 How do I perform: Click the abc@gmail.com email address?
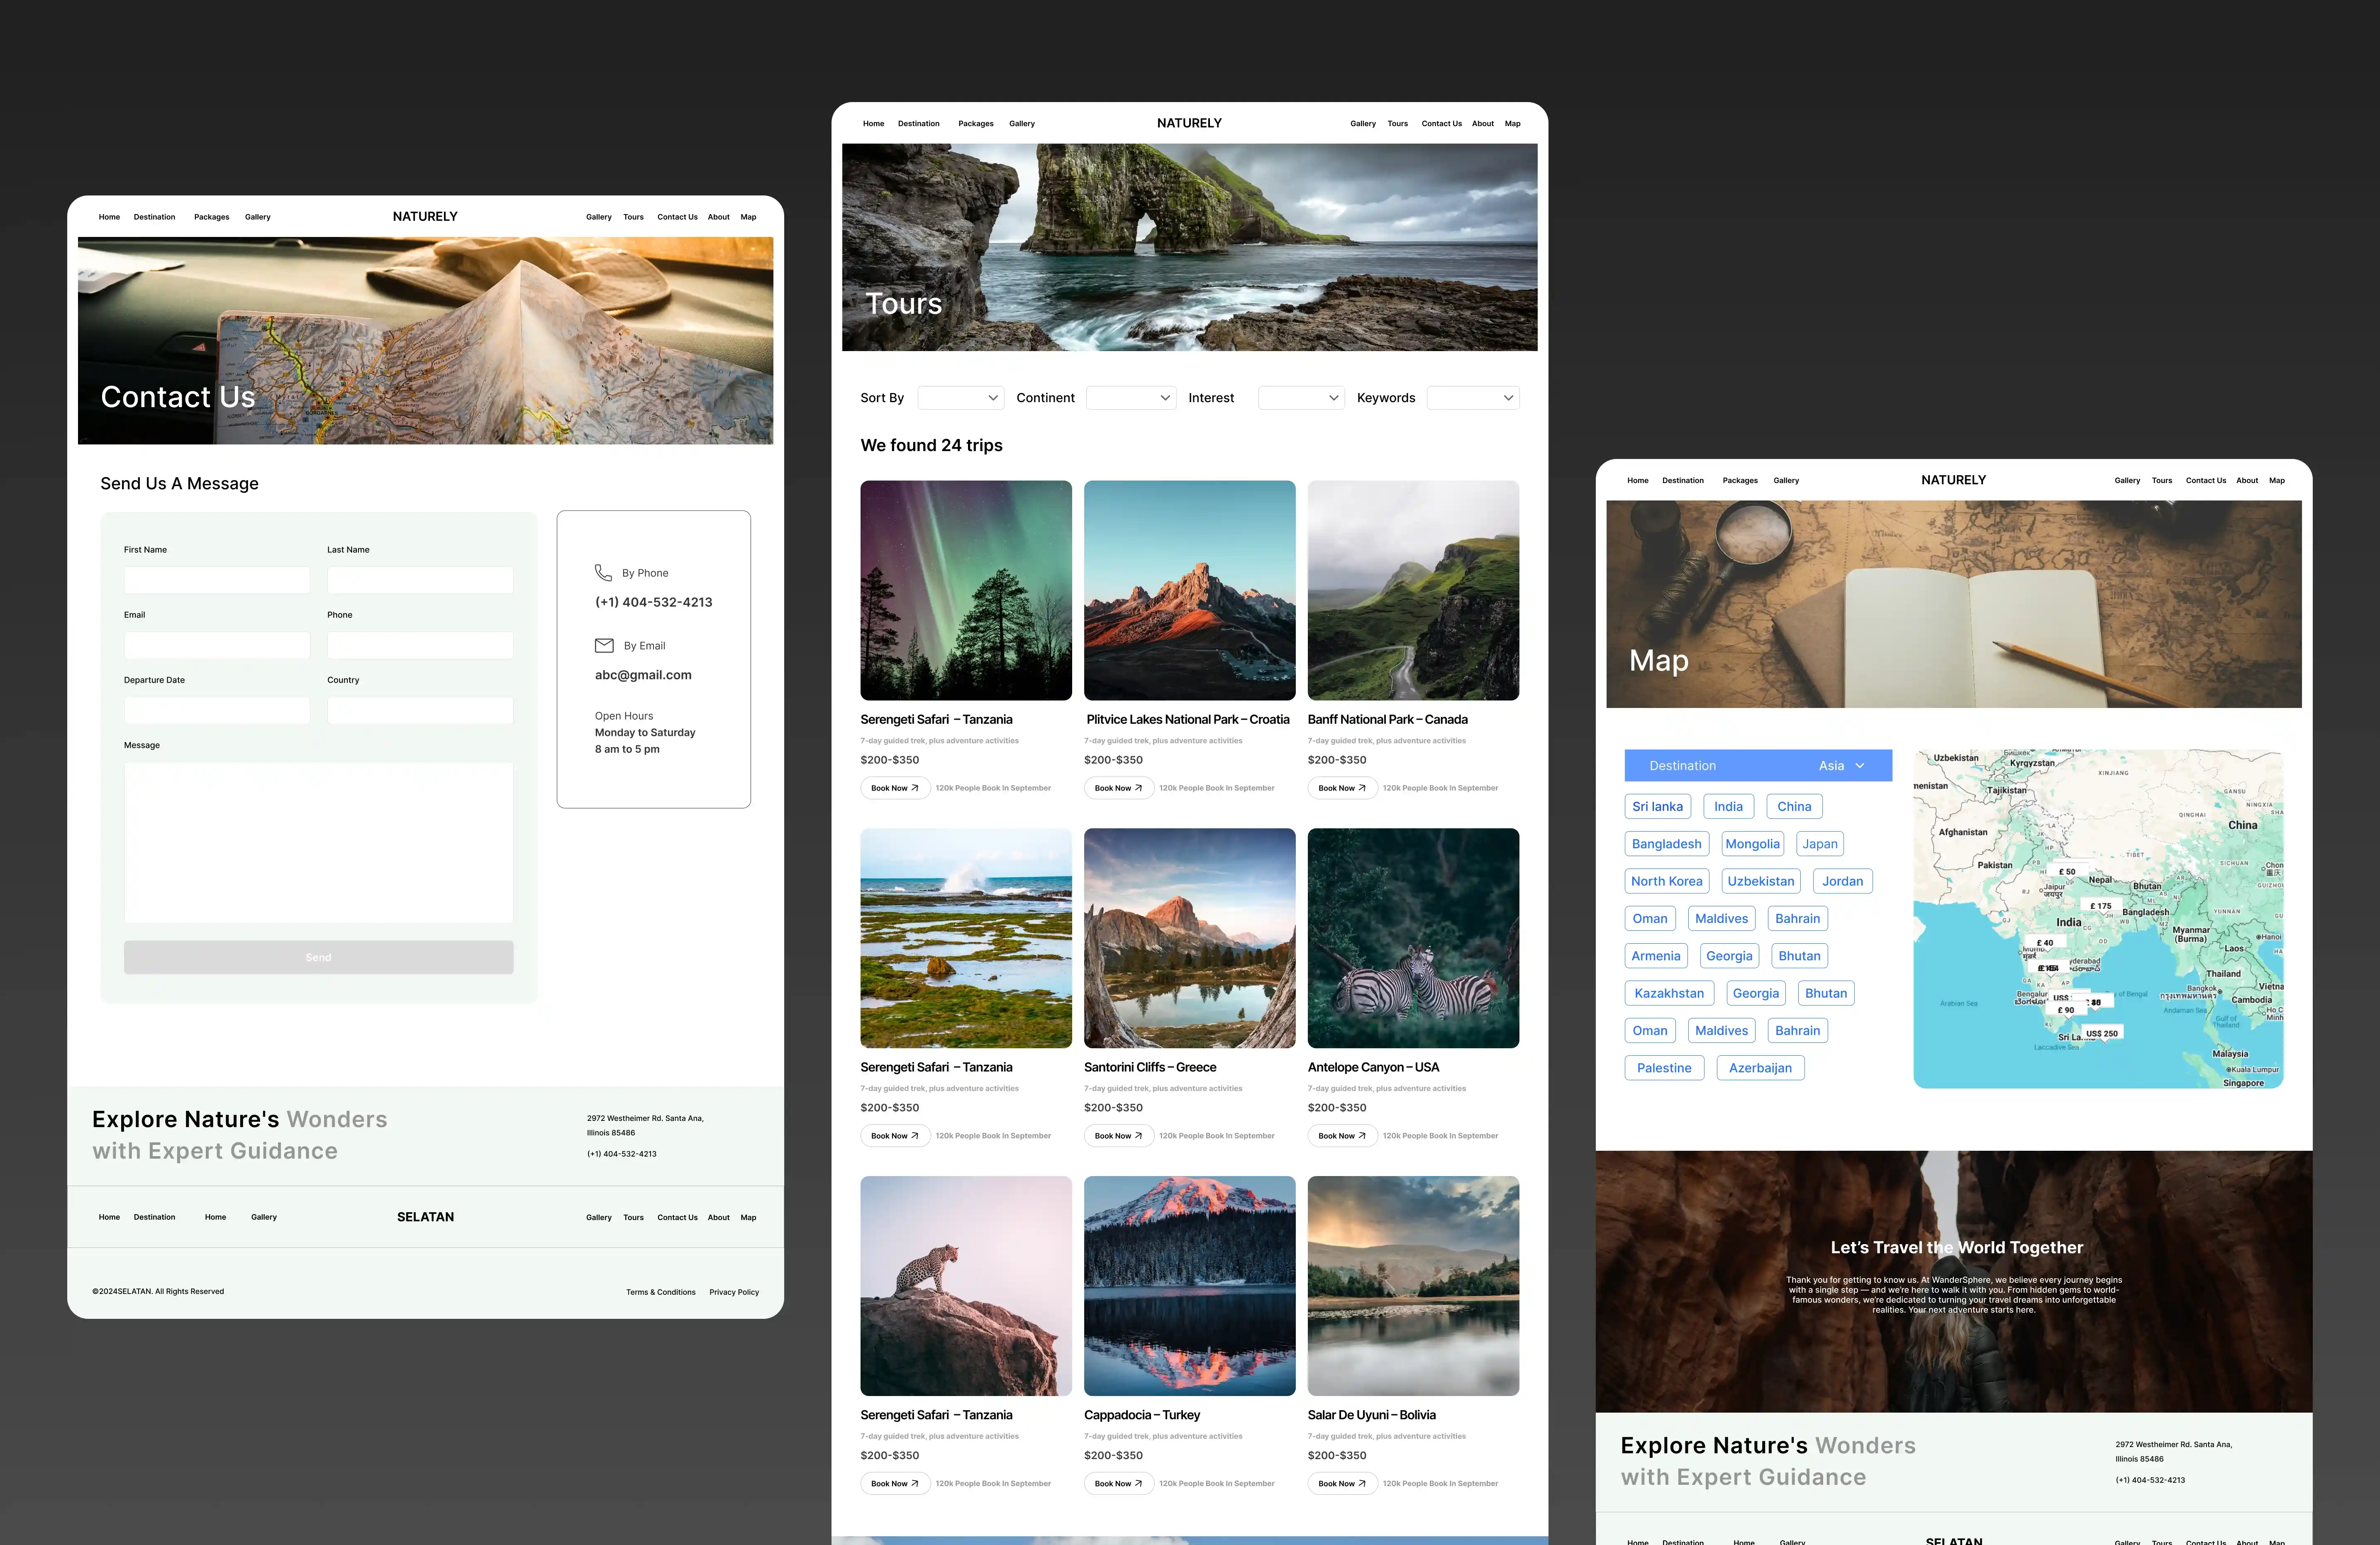click(643, 675)
